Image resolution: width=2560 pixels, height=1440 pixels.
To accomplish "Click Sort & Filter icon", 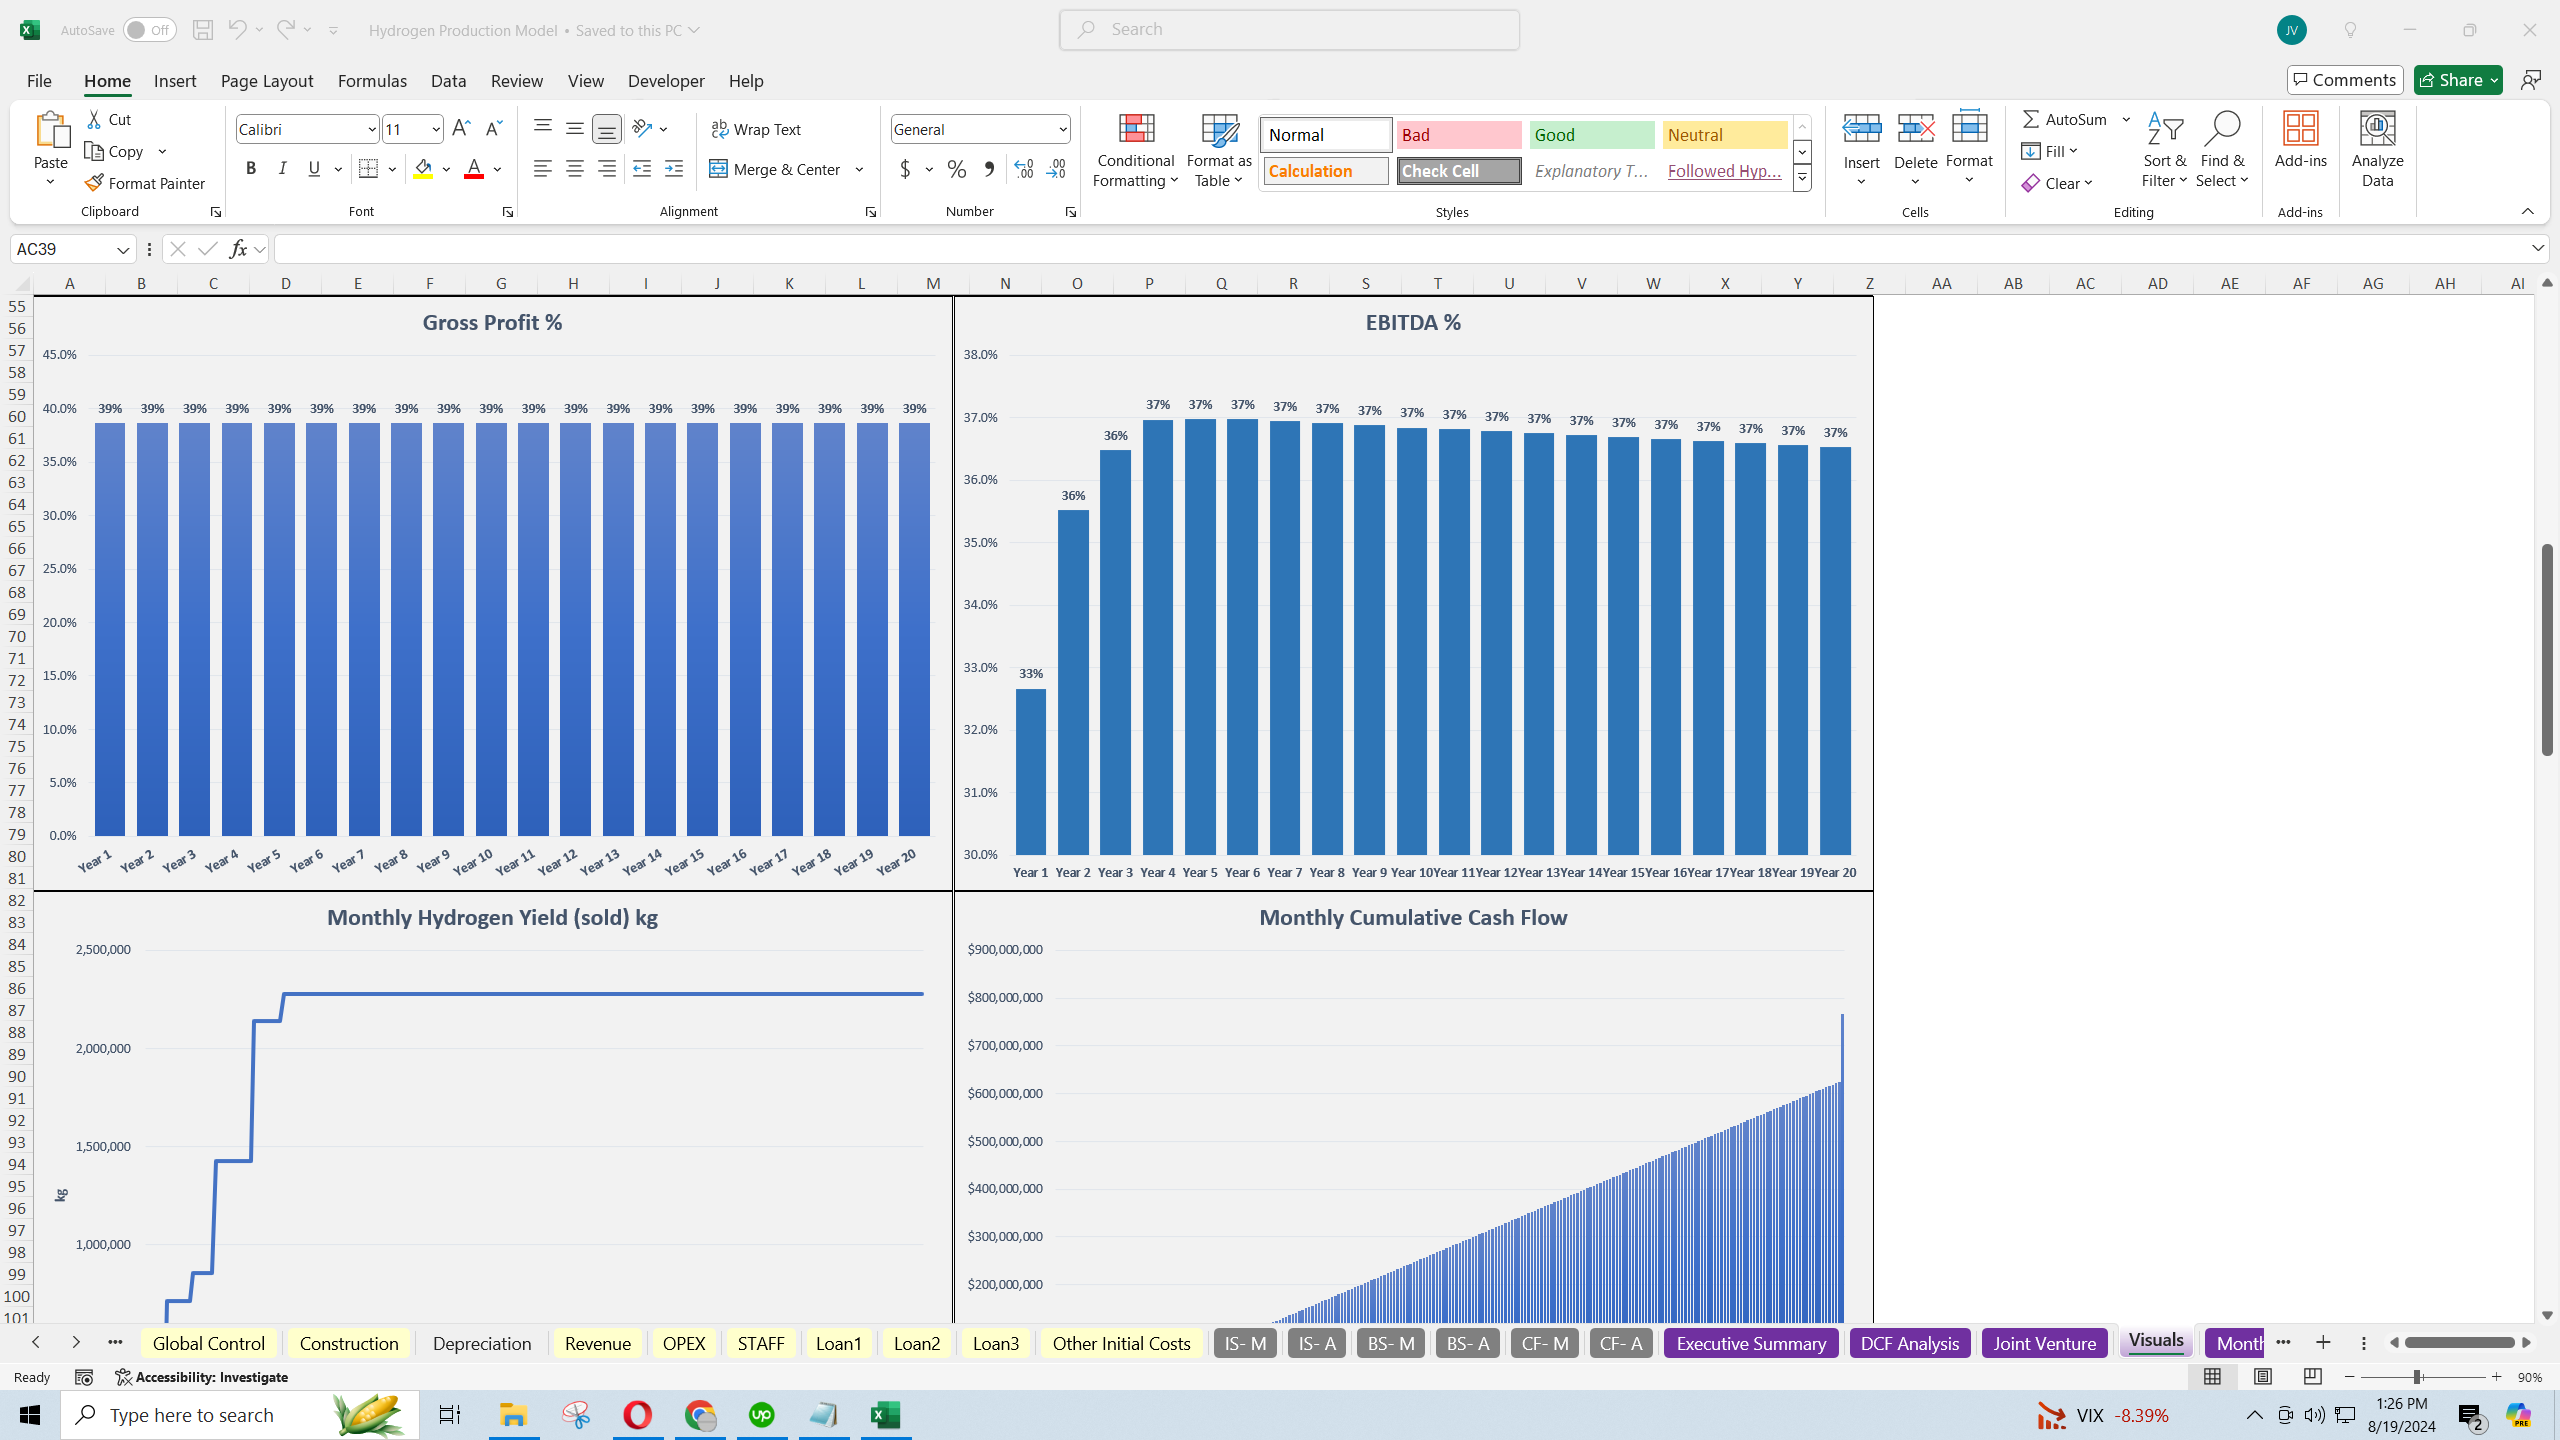I will (x=2165, y=130).
